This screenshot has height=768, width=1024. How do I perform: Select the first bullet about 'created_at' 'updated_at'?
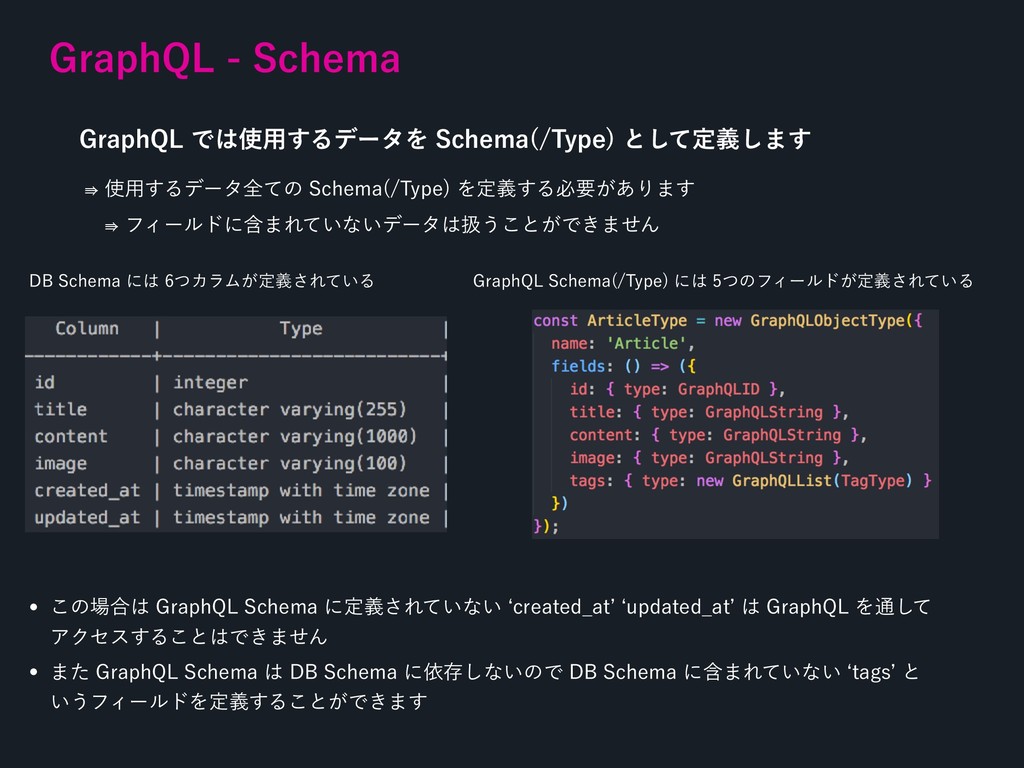point(490,620)
